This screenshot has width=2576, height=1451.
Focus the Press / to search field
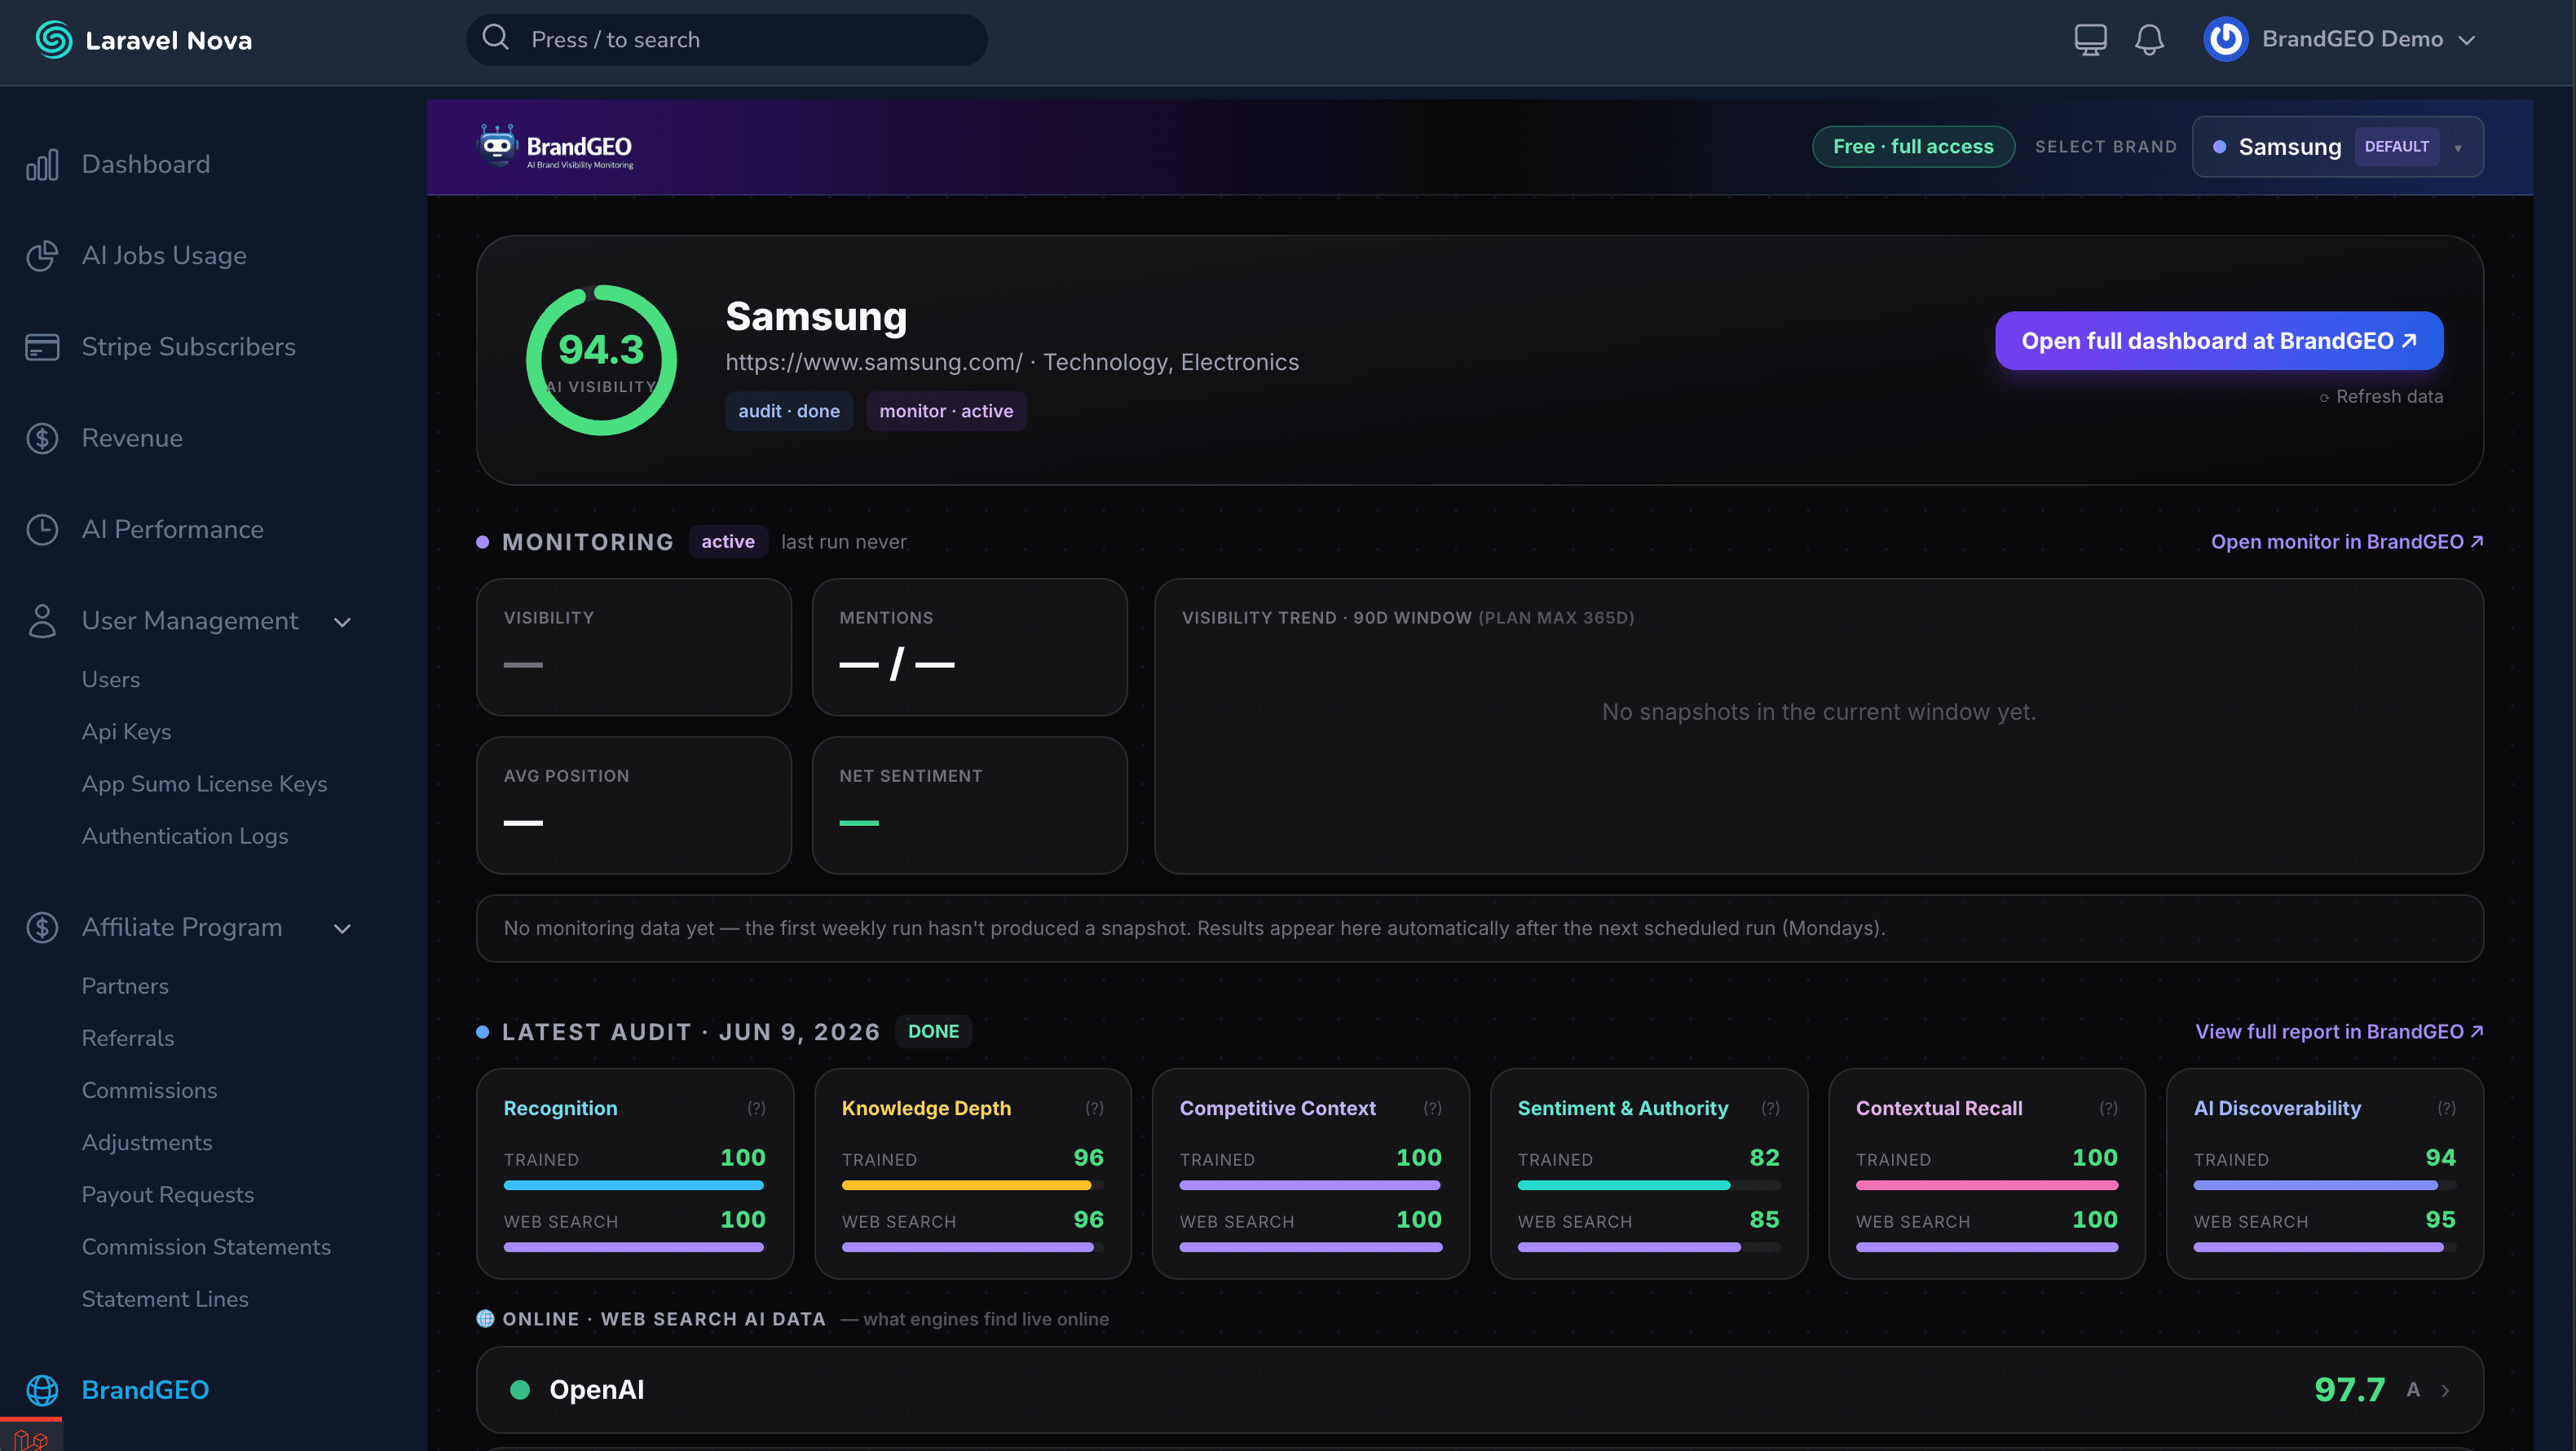[x=727, y=39]
